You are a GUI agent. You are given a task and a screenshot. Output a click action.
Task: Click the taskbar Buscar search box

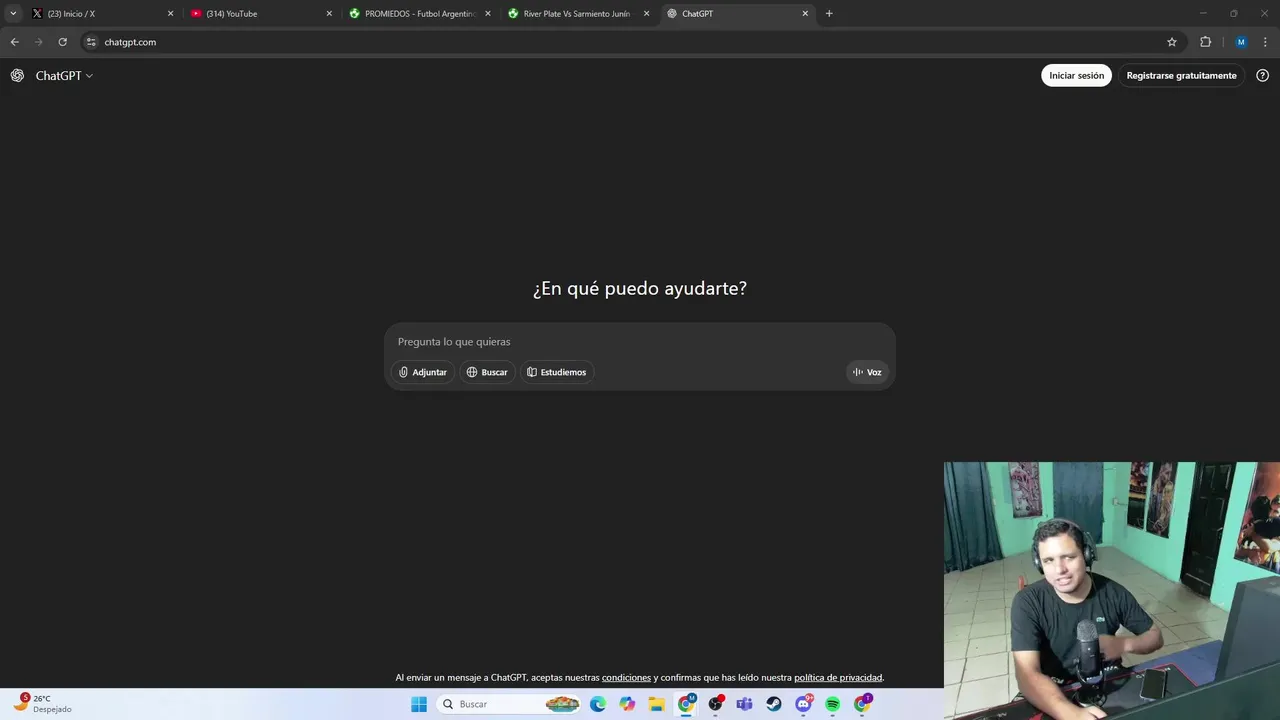click(x=510, y=704)
